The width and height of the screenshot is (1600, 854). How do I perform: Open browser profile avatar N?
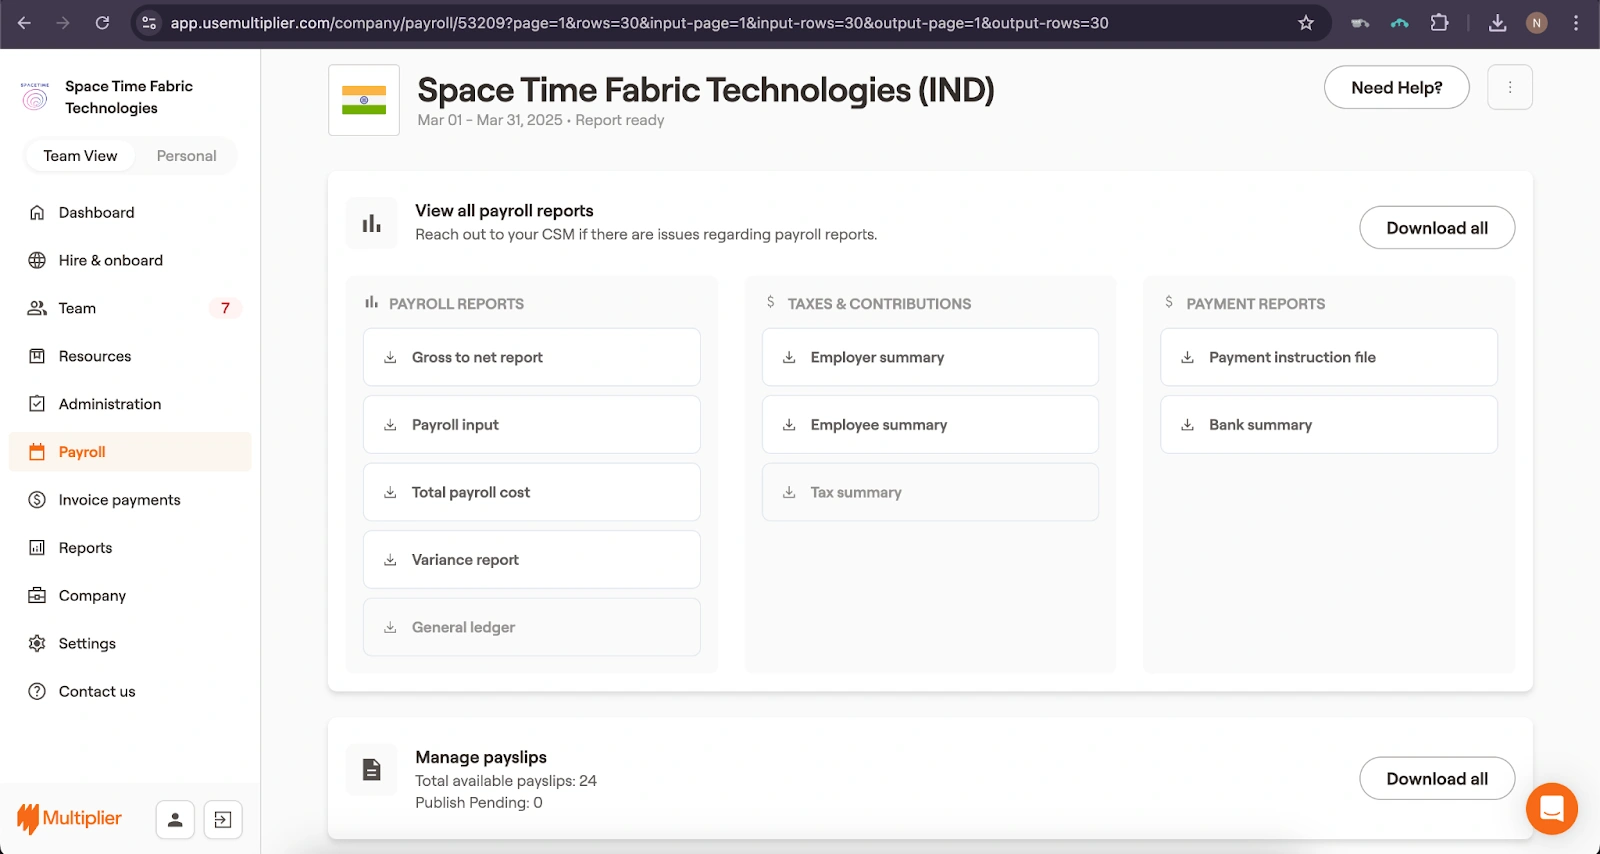pyautogui.click(x=1537, y=23)
